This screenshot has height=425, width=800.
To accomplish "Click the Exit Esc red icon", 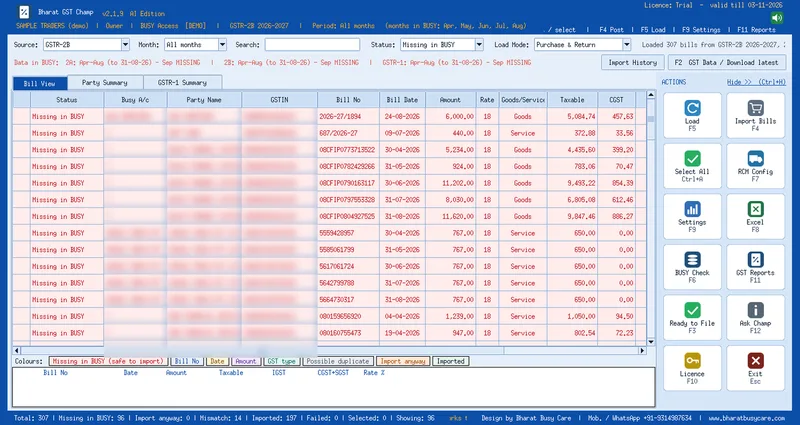I will pyautogui.click(x=755, y=361).
